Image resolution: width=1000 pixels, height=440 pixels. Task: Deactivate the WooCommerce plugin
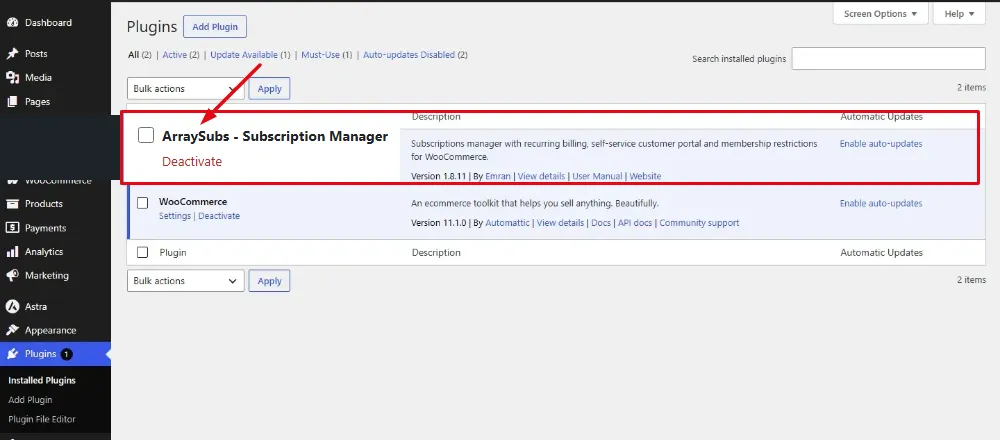pyautogui.click(x=219, y=216)
